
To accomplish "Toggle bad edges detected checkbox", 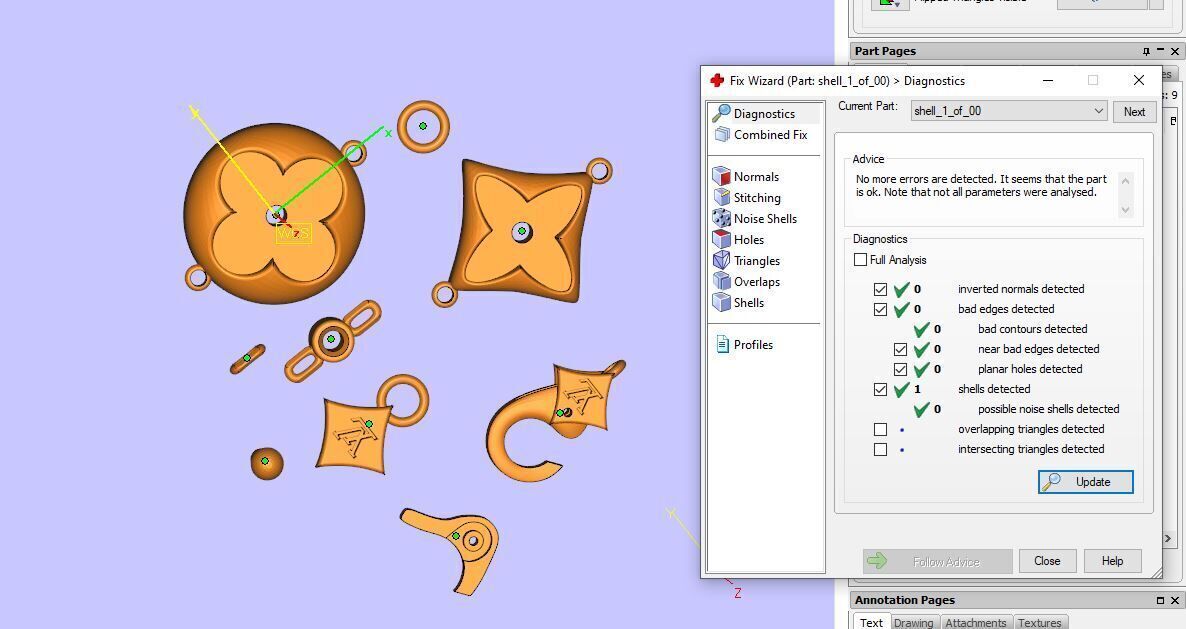I will point(880,309).
